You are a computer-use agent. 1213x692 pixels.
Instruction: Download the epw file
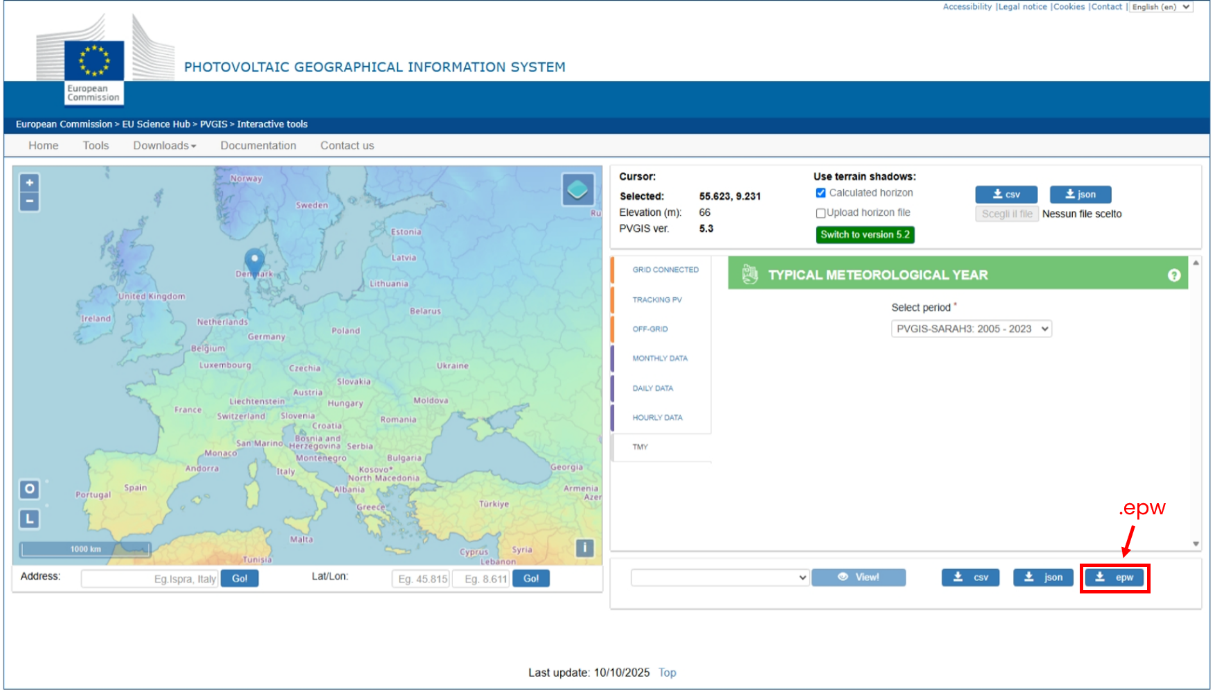pyautogui.click(x=1114, y=577)
